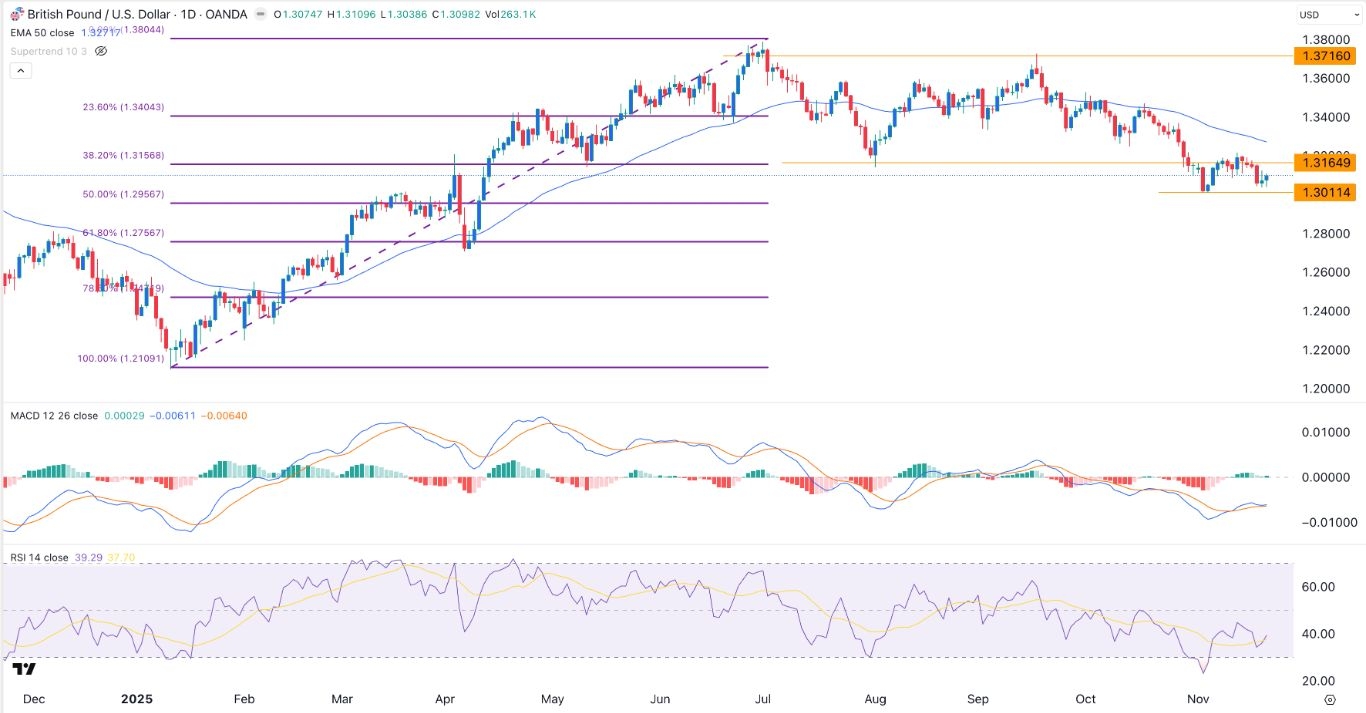Click the orange 1.37160 price level label

1326,56
